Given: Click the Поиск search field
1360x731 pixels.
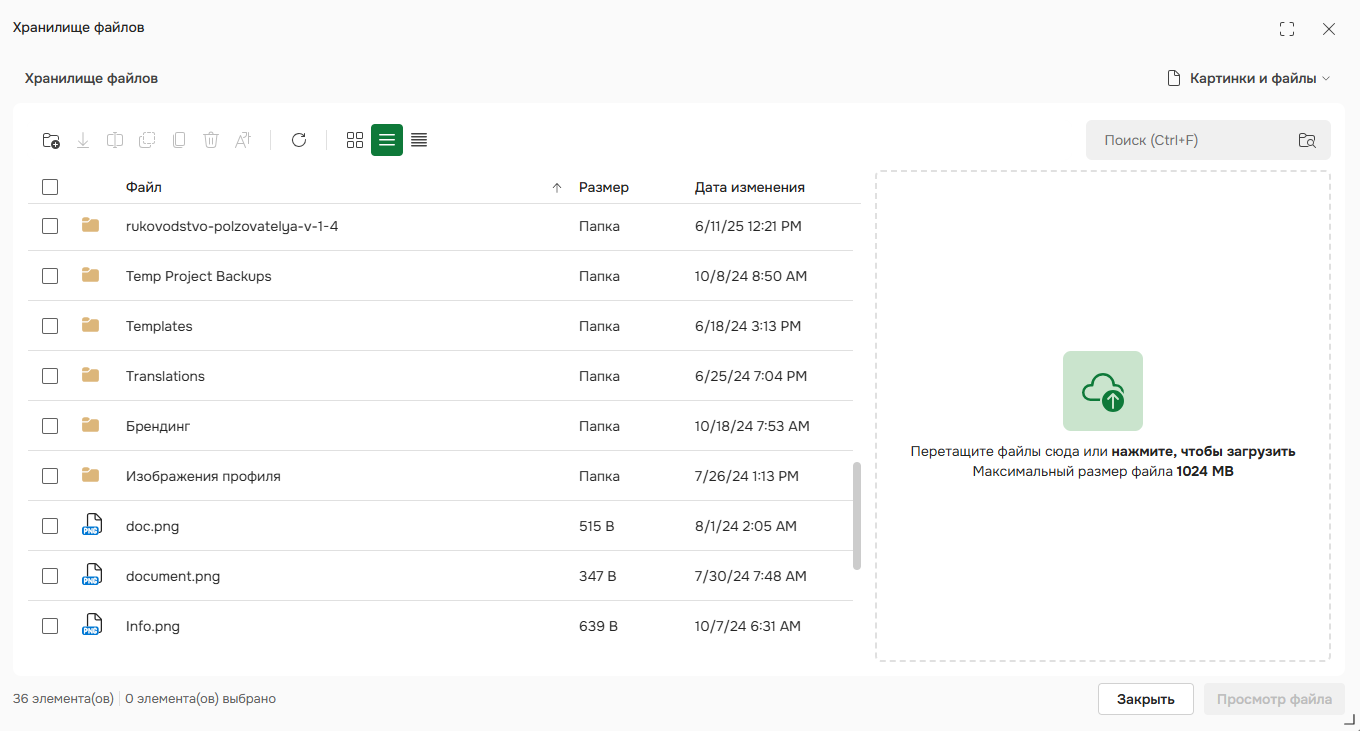Looking at the screenshot, I should pyautogui.click(x=1190, y=140).
